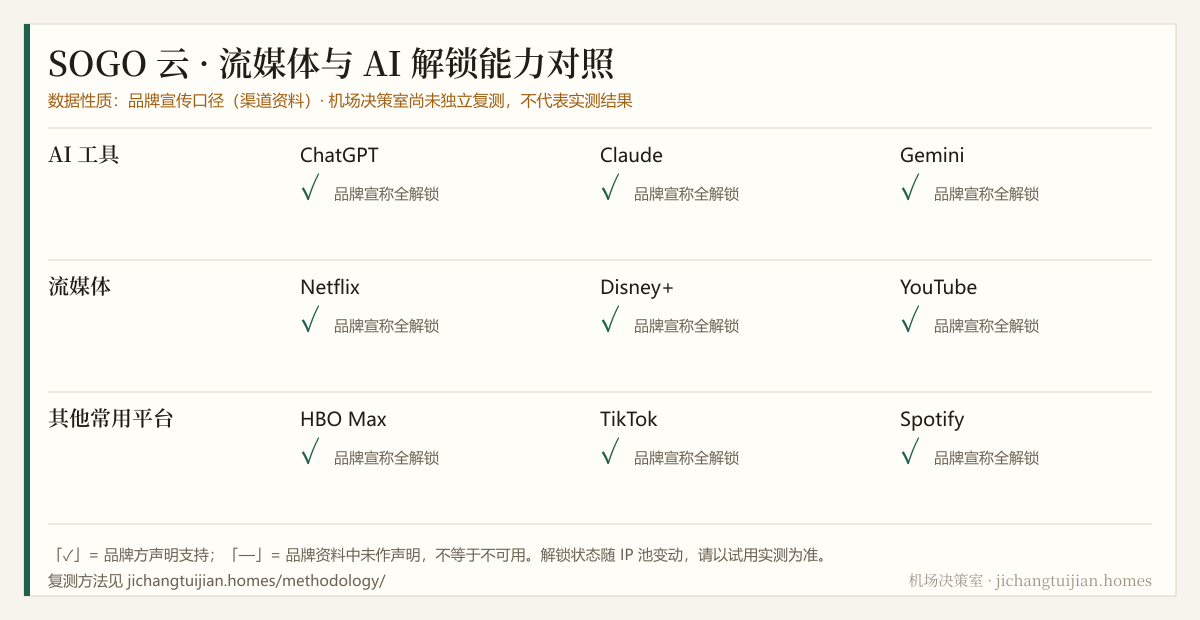Screen dimensions: 1200x620
Task: Select the YouTube label
Action: 938,287
